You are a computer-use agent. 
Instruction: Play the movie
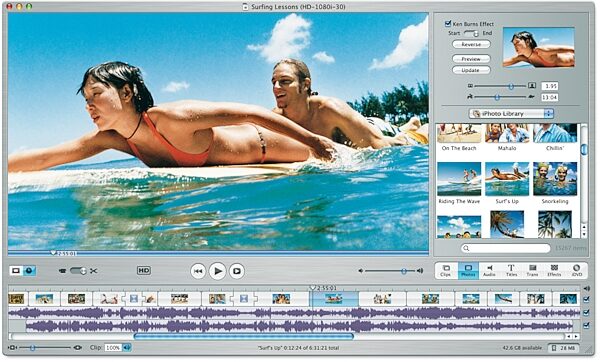(217, 271)
